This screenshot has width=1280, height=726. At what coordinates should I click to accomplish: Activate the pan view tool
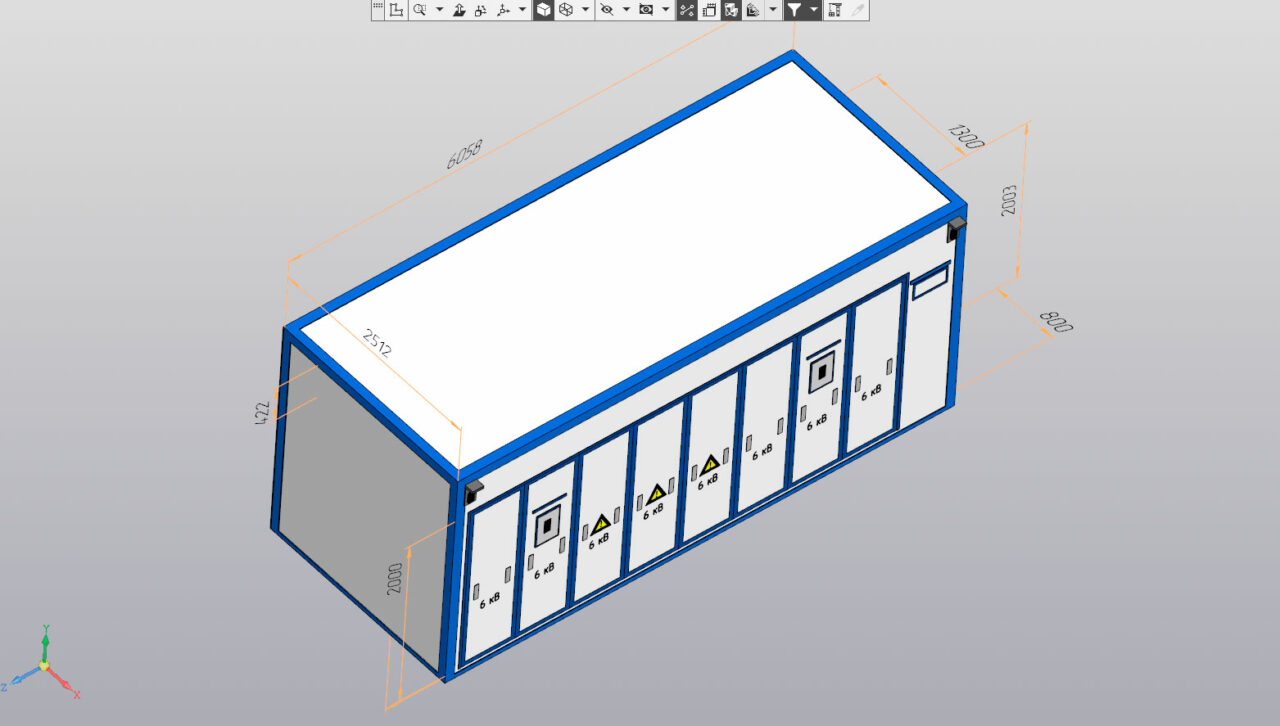[459, 10]
